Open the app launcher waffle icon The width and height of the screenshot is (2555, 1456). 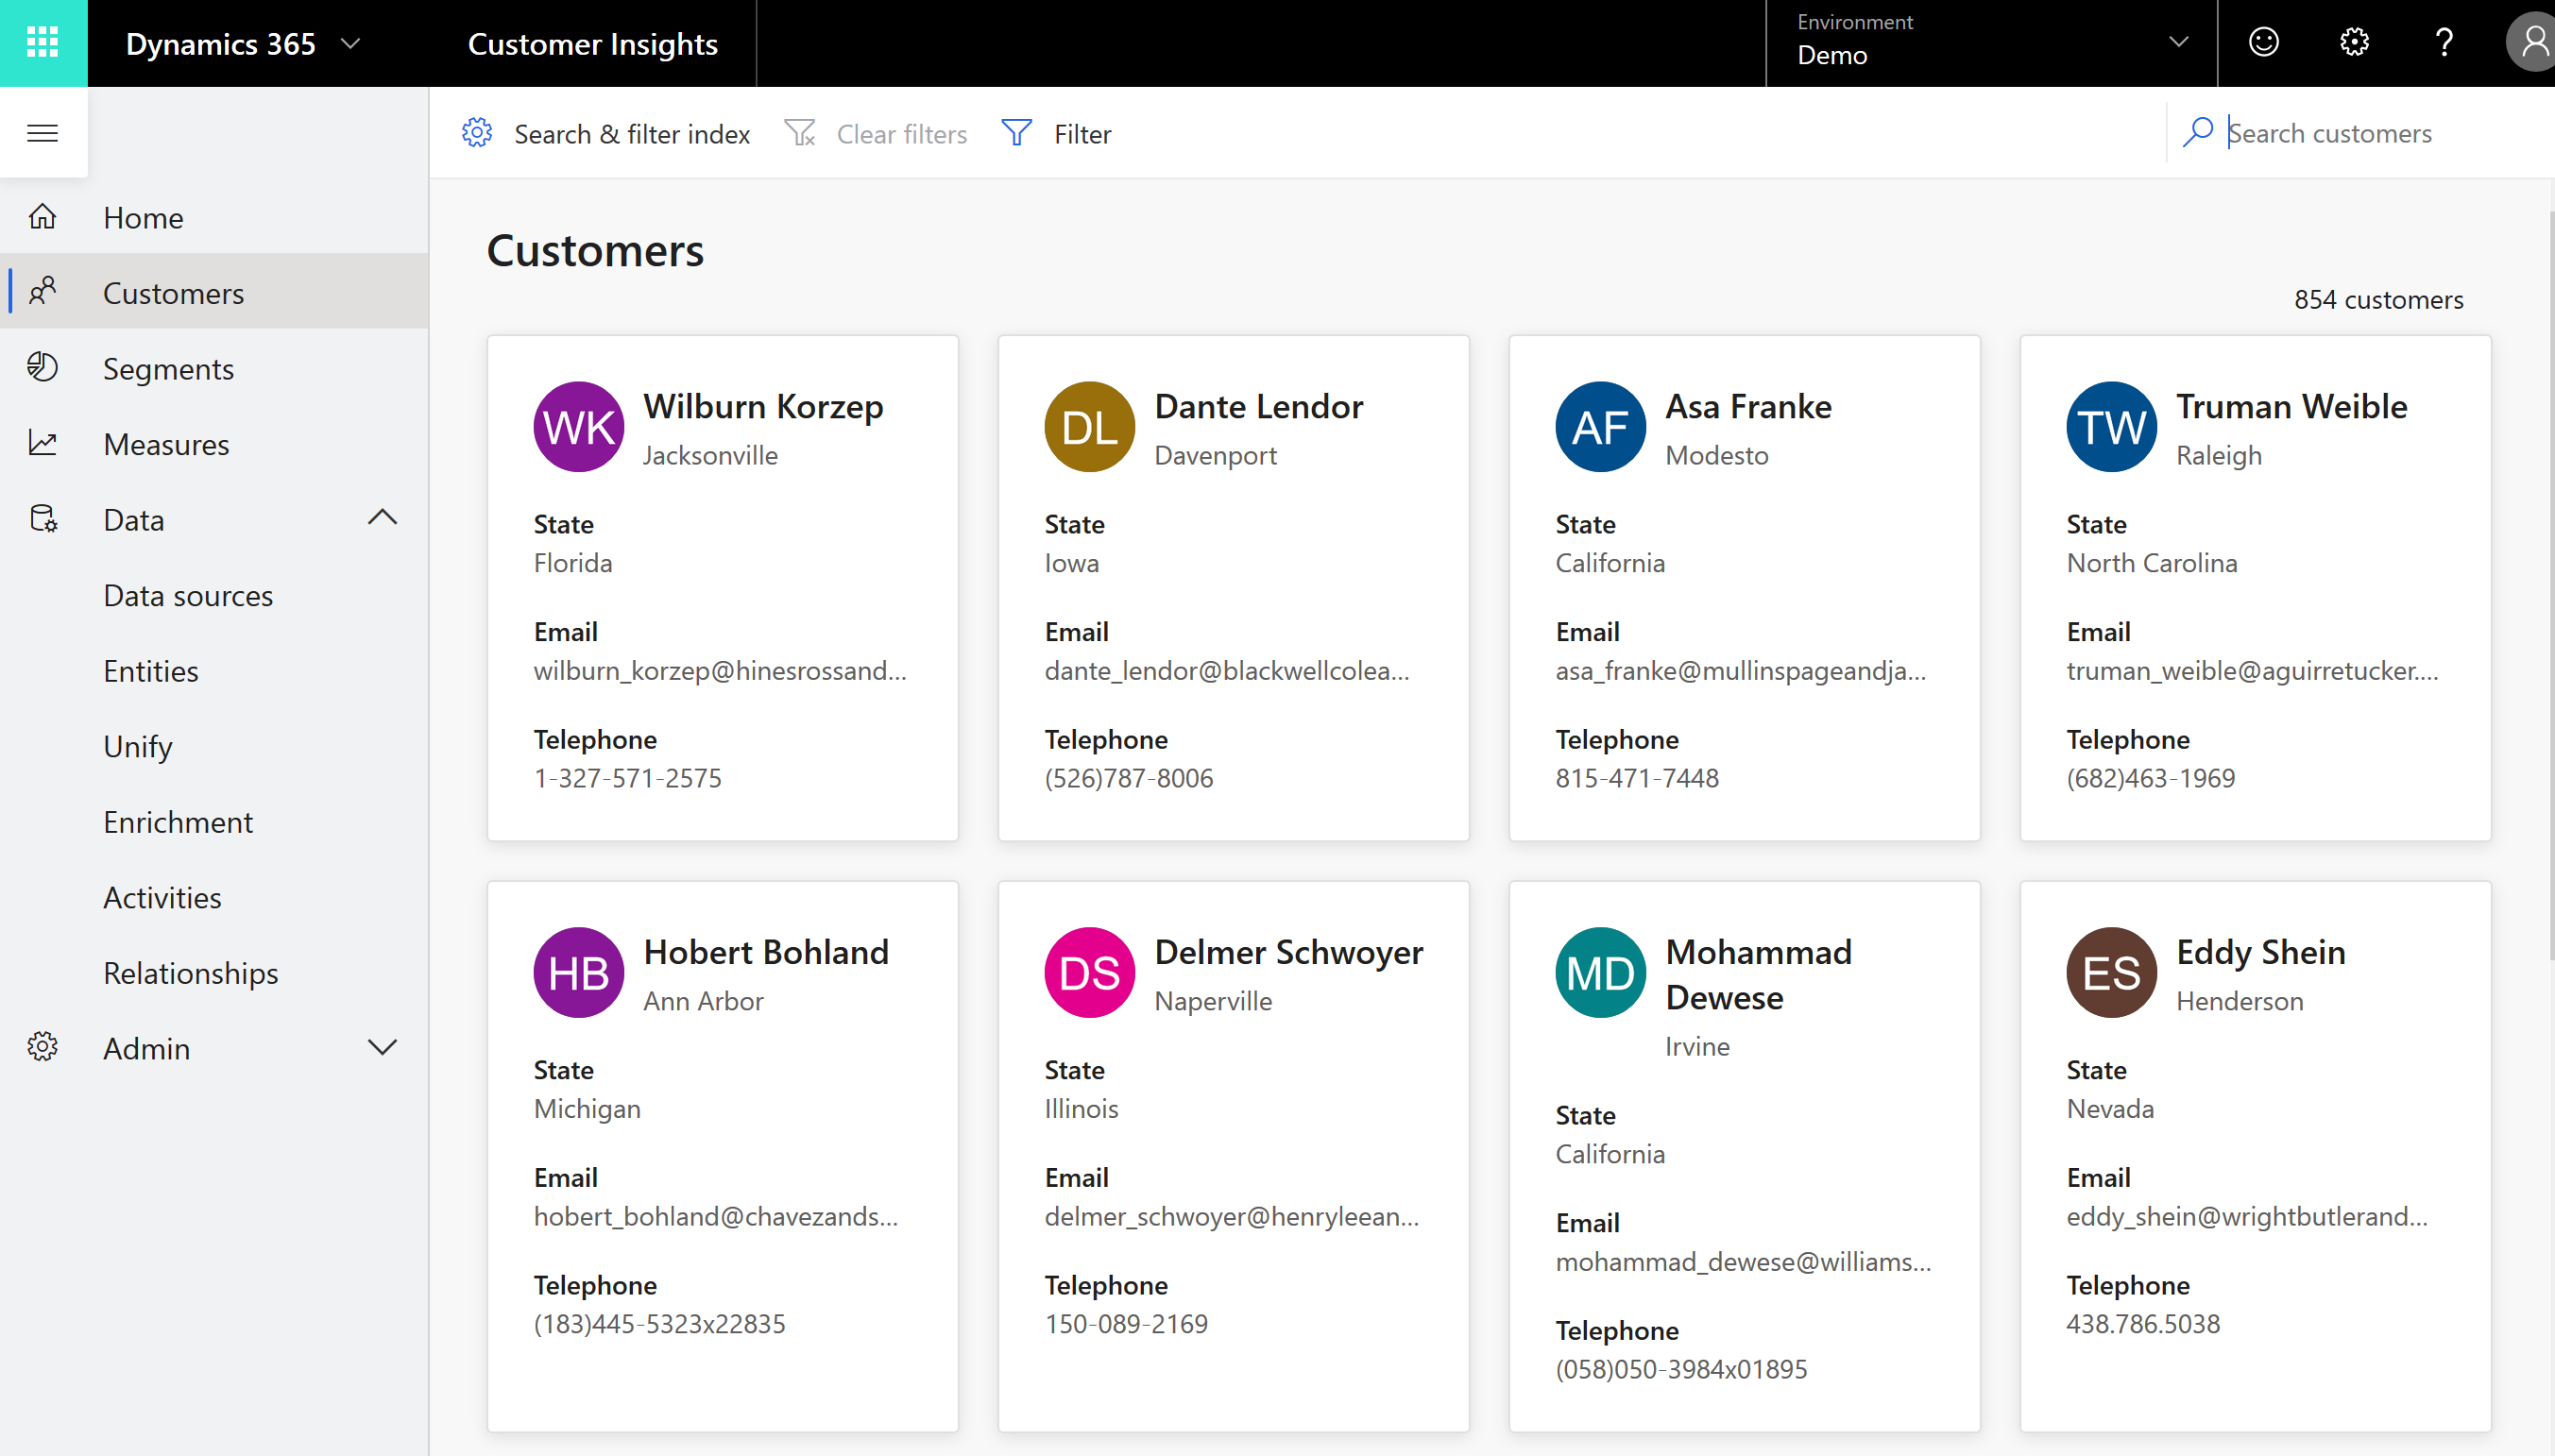click(x=43, y=43)
